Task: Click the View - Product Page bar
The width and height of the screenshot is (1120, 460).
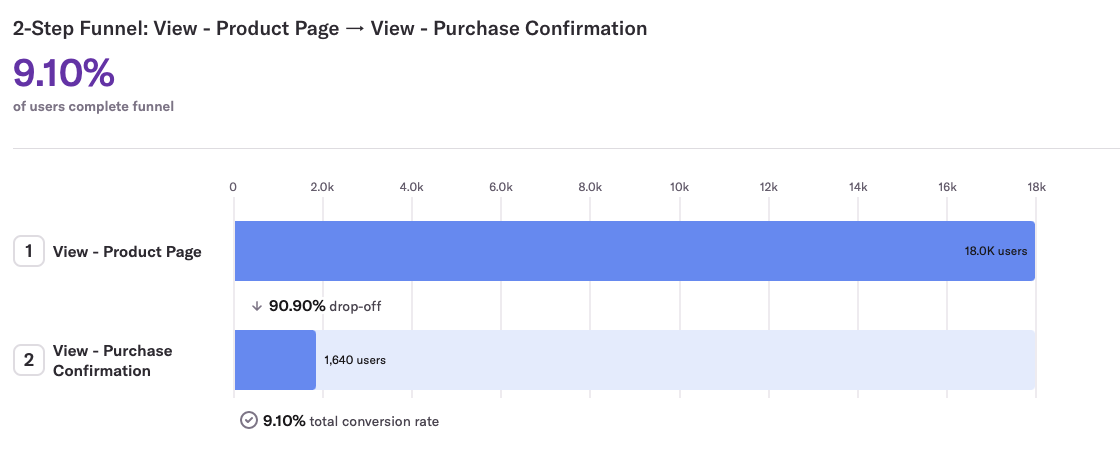Action: tap(600, 251)
